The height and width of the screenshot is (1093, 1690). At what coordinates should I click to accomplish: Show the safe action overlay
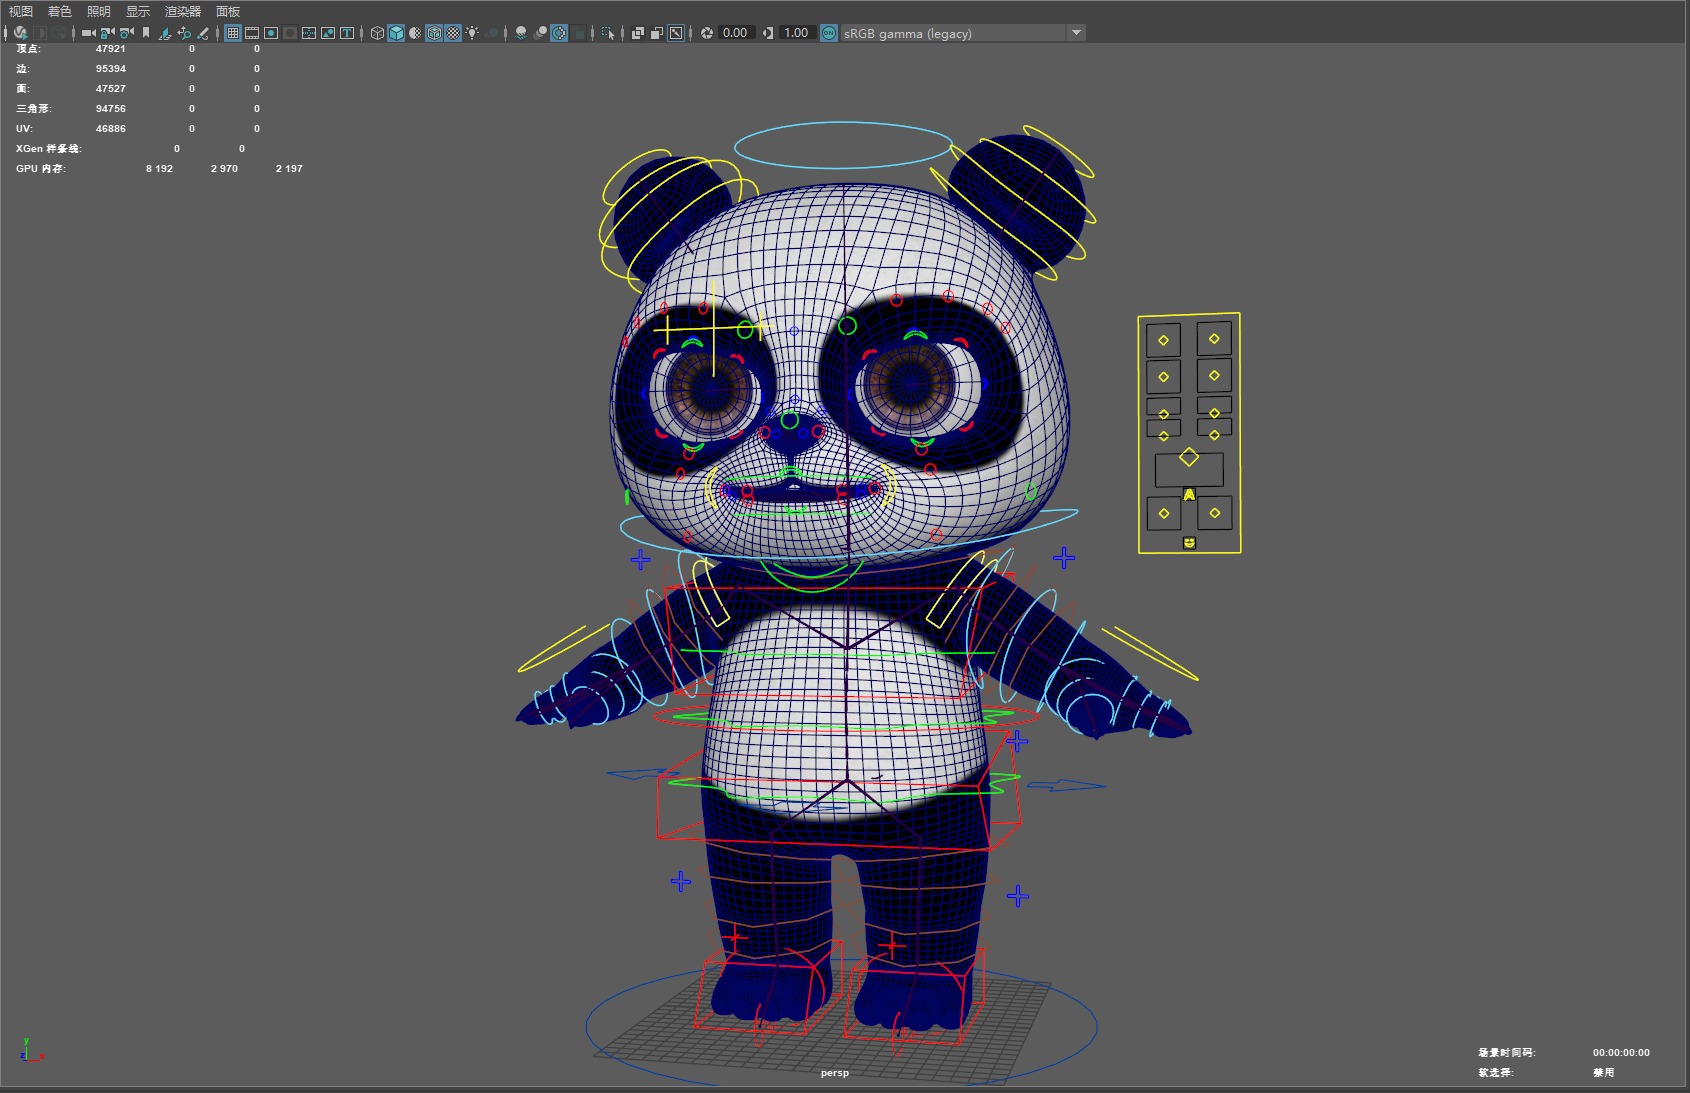click(x=328, y=33)
